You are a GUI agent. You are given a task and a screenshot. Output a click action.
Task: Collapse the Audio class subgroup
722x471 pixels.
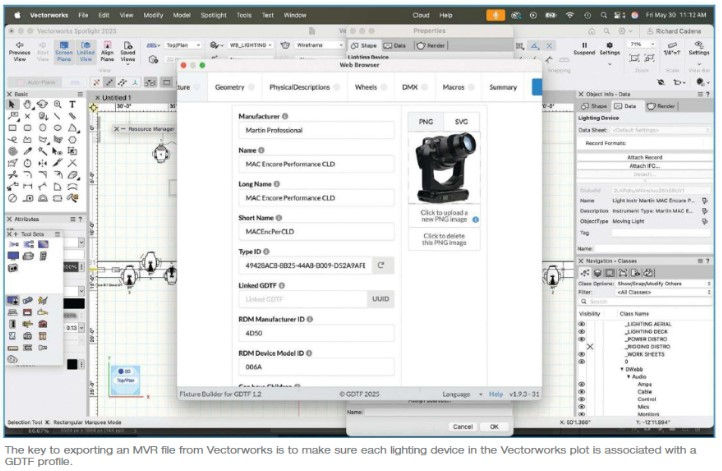pos(629,377)
